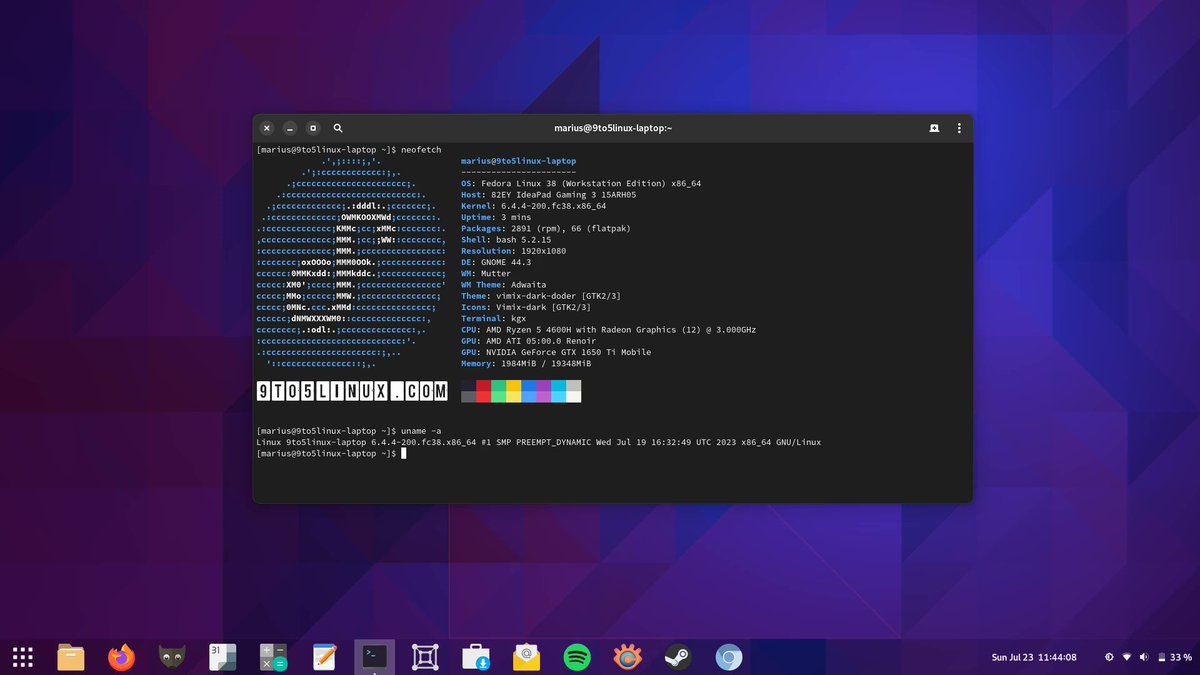Open the calendar app showing 31
The width and height of the screenshot is (1200, 675).
coord(222,657)
